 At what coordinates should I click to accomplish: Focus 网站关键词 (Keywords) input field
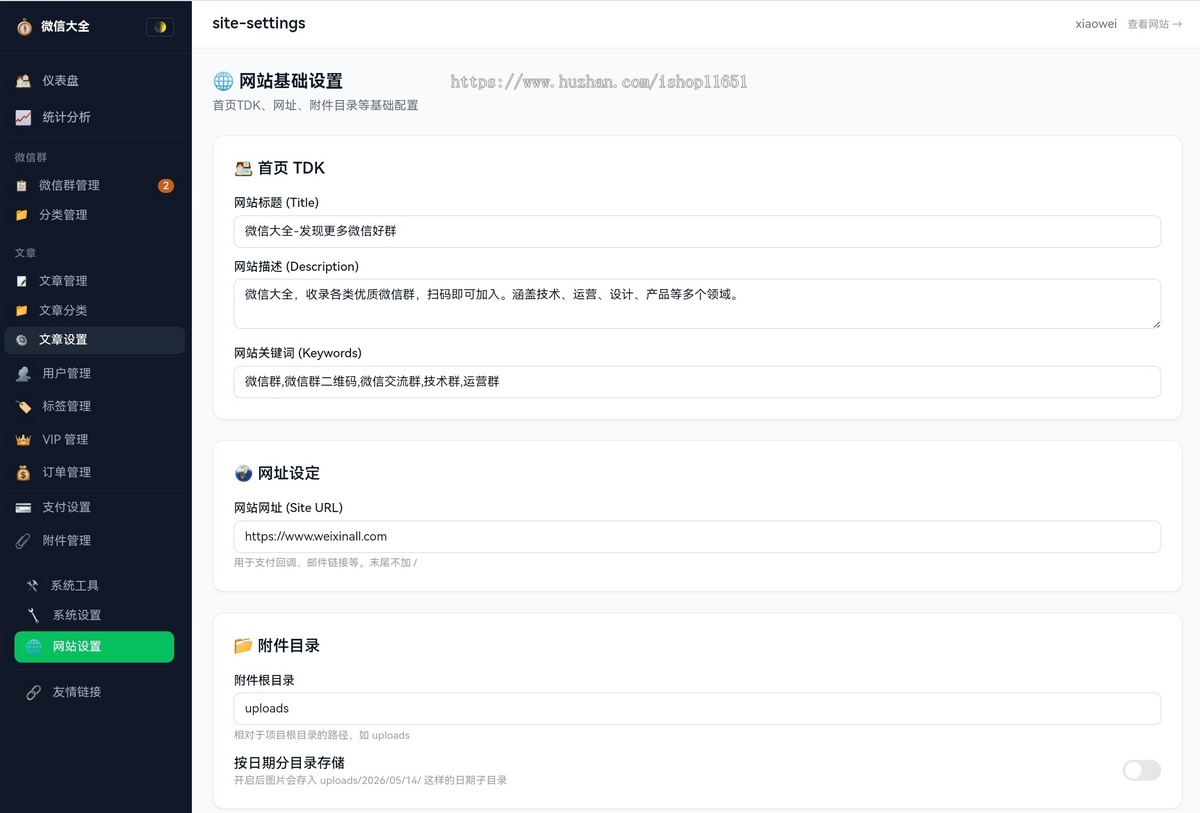[x=697, y=382]
